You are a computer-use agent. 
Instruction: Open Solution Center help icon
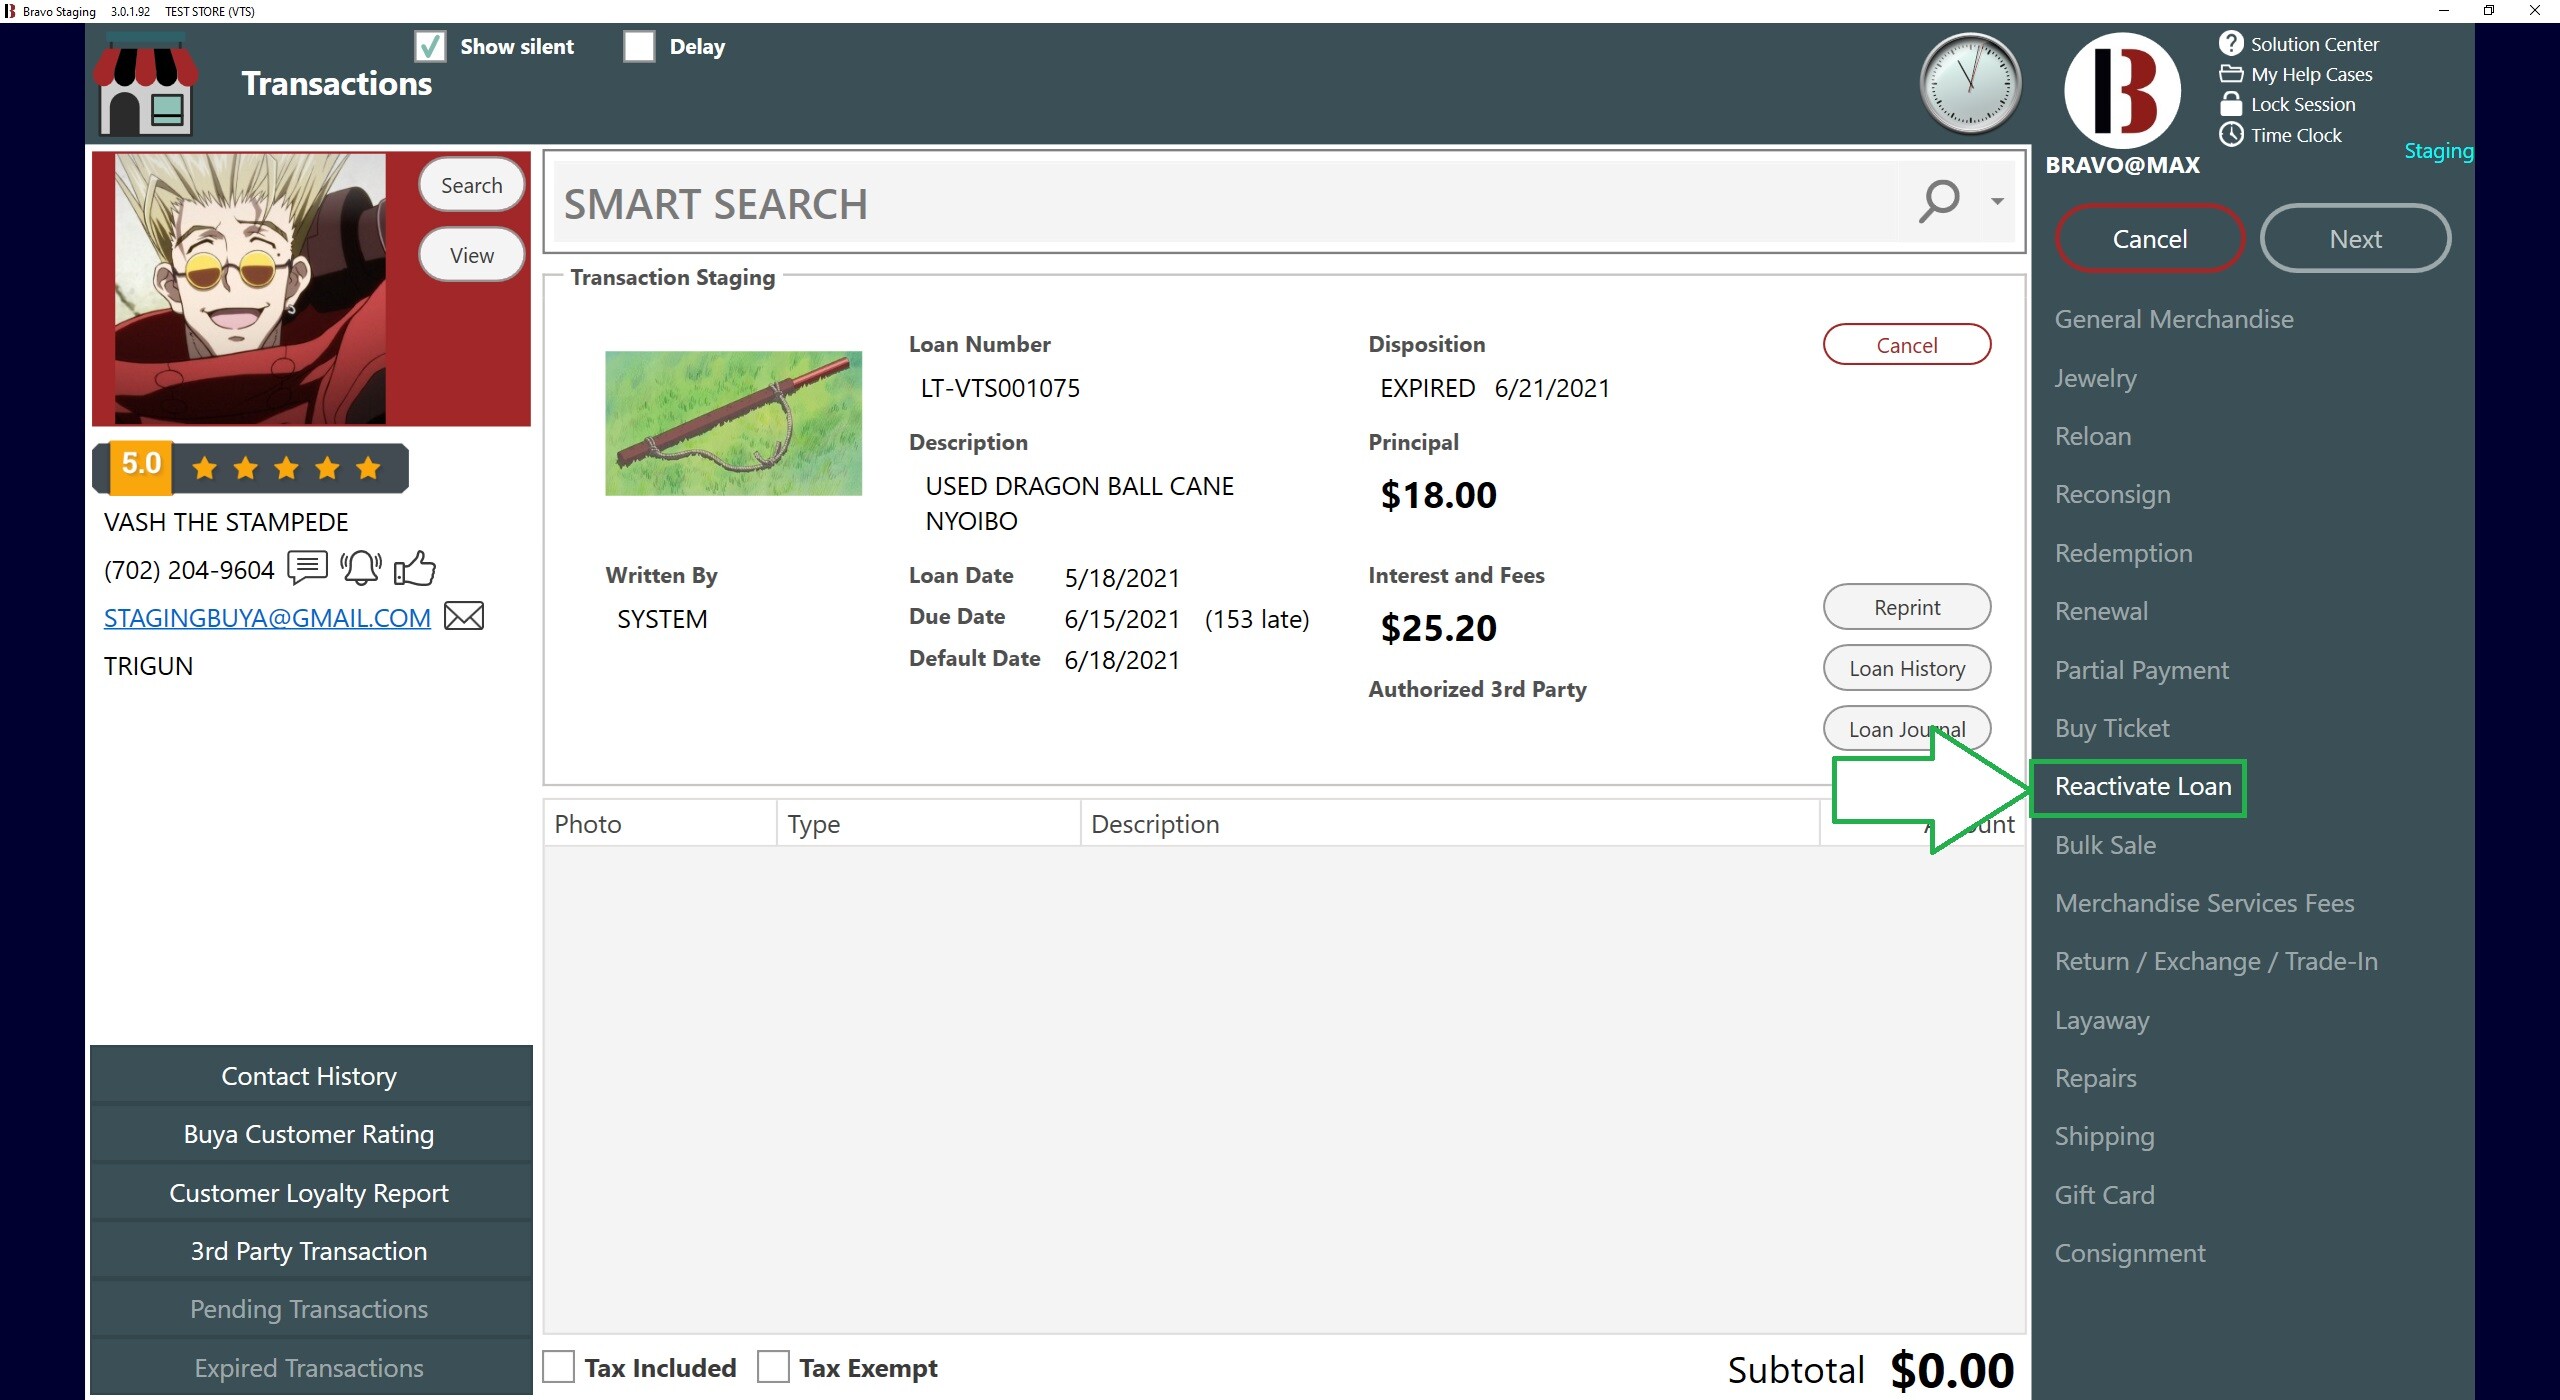[x=2230, y=43]
